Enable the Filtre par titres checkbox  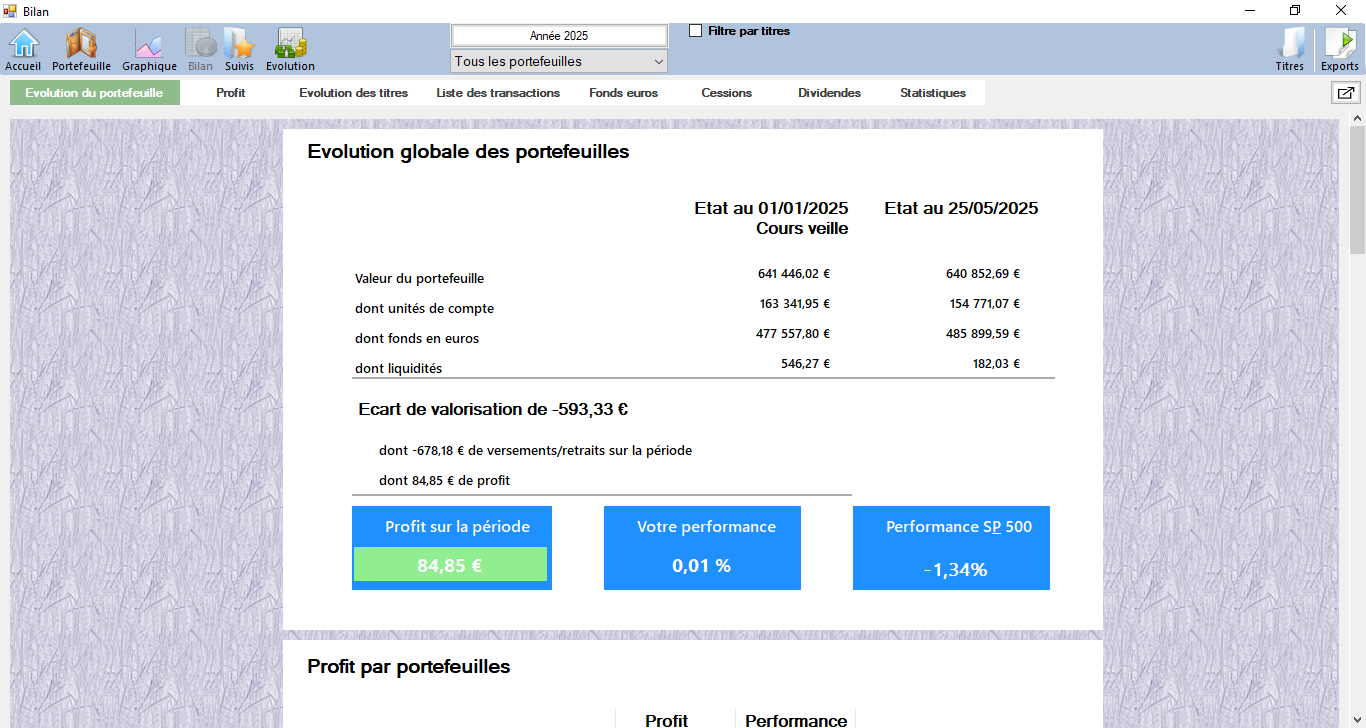(696, 31)
